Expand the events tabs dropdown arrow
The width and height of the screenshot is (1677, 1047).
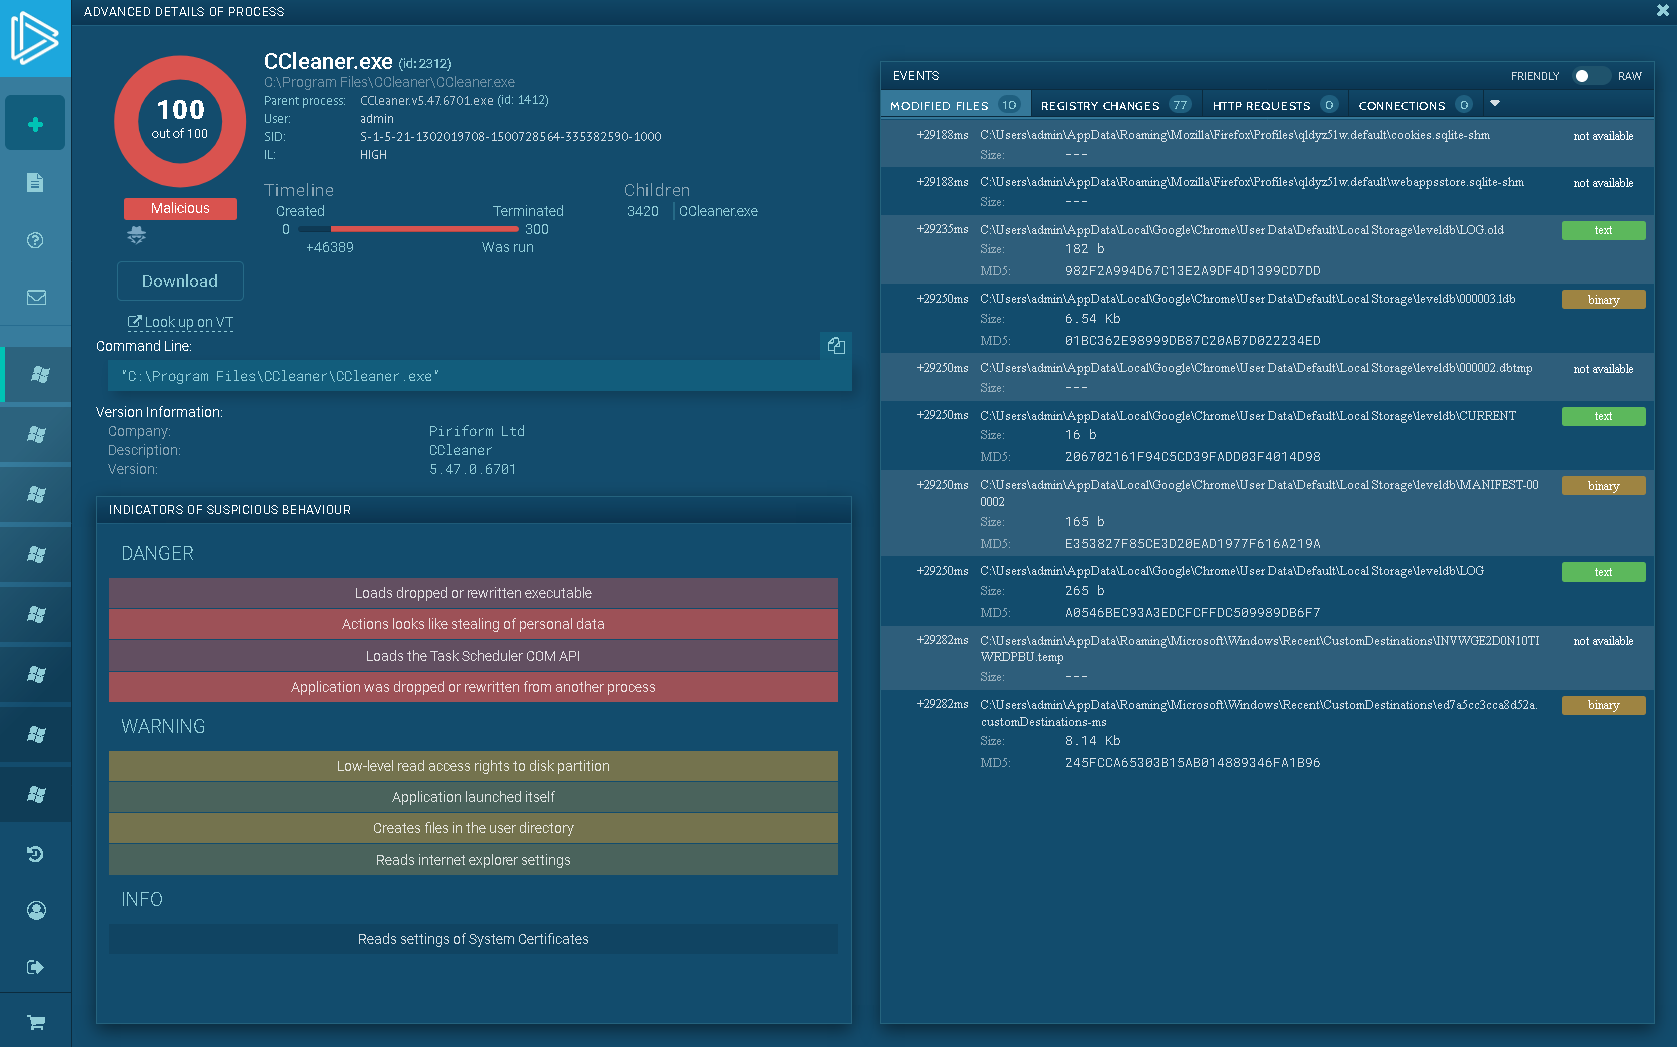pyautogui.click(x=1495, y=103)
